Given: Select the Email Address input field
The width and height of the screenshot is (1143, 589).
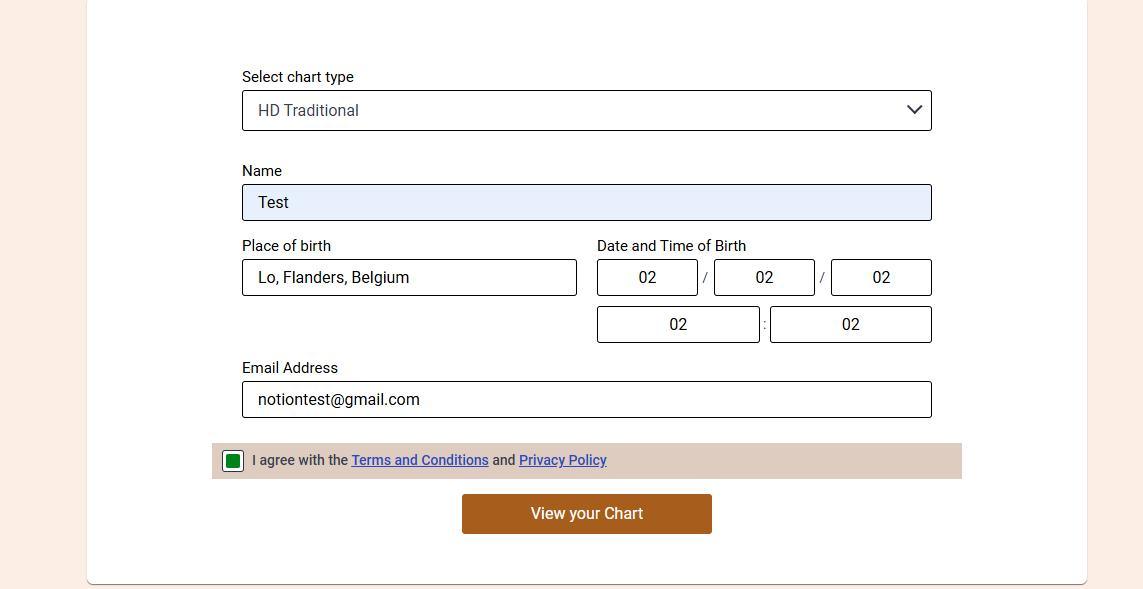Looking at the screenshot, I should tap(586, 400).
